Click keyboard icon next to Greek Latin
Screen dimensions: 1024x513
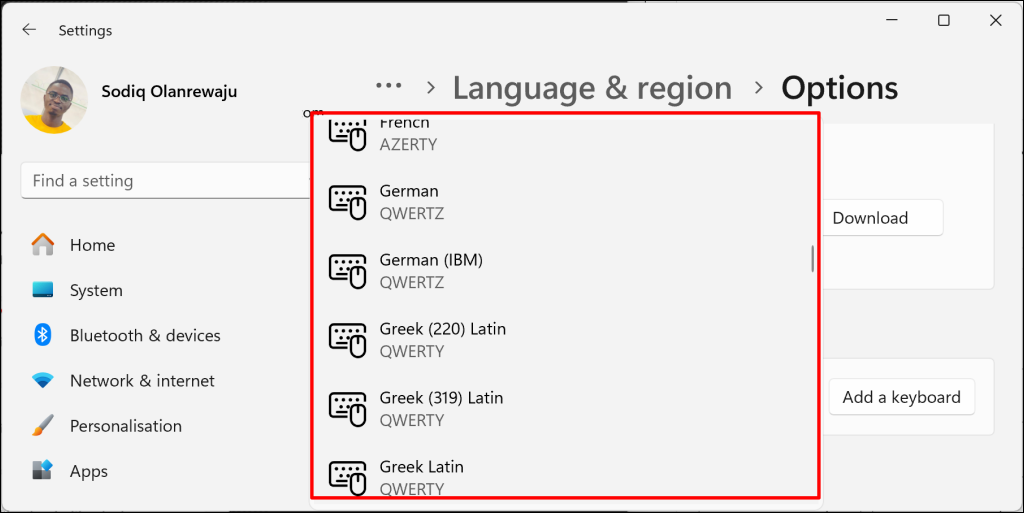(347, 478)
